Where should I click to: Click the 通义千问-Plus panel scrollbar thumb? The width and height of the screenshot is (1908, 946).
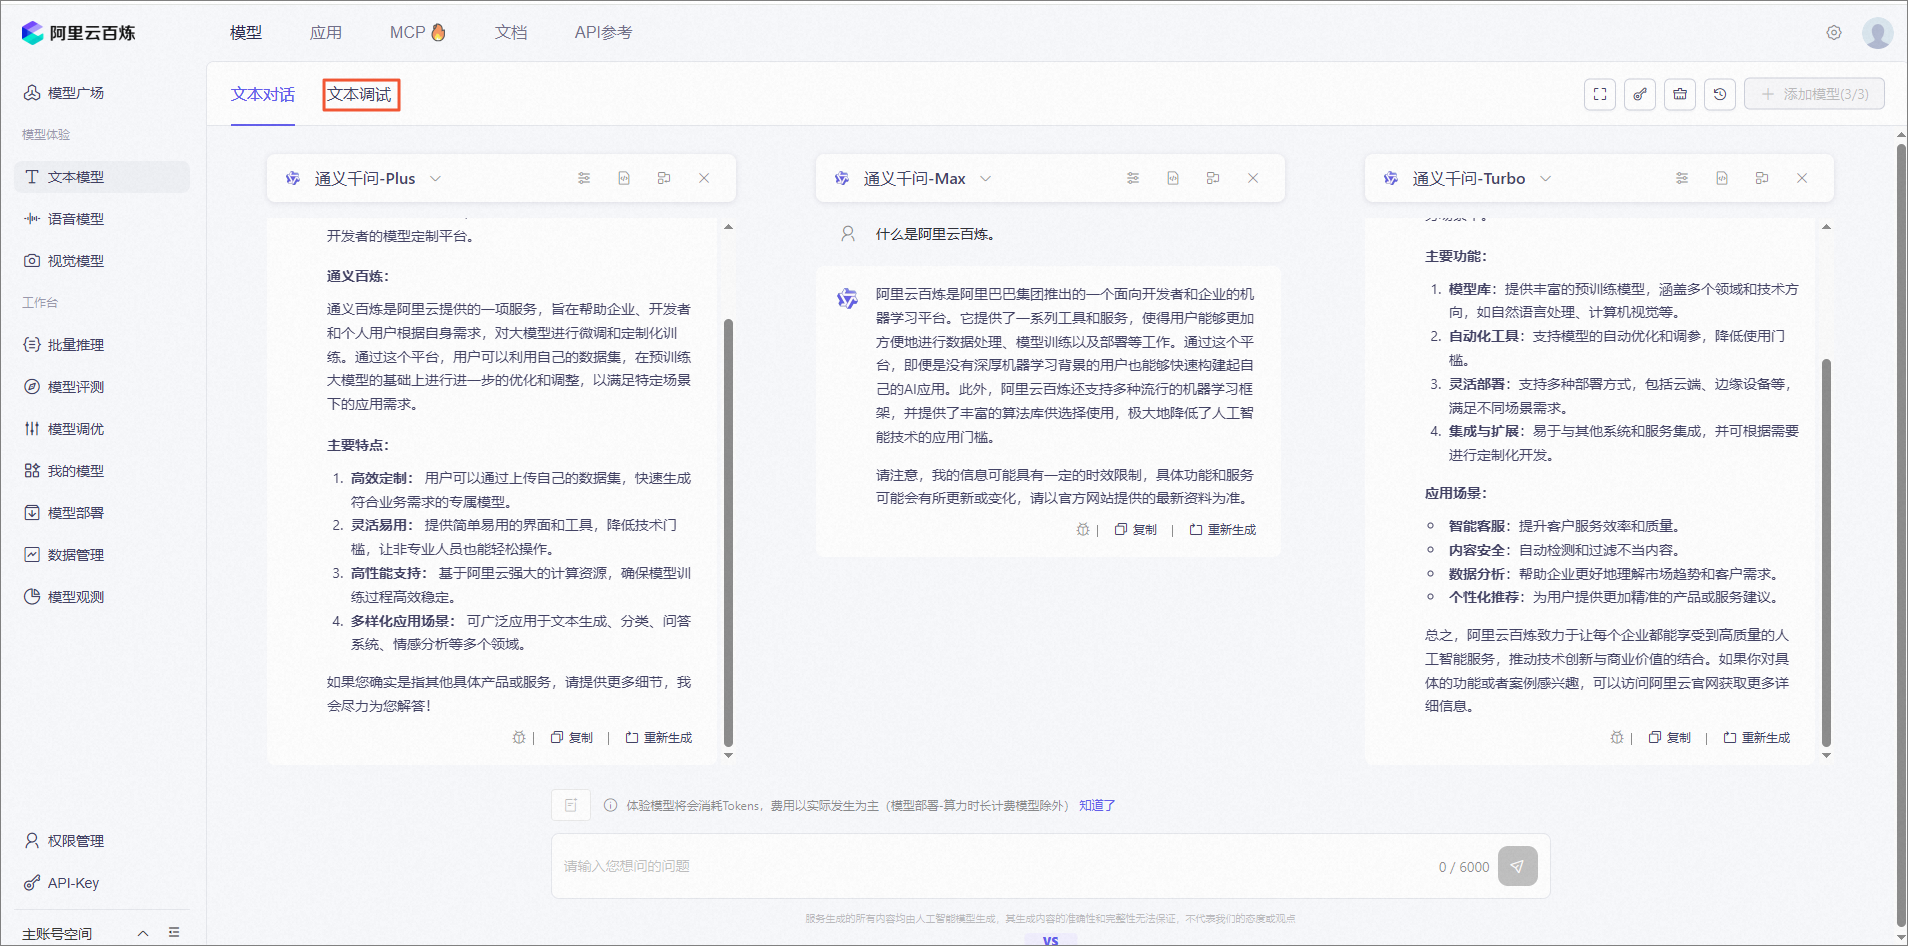coord(728,533)
